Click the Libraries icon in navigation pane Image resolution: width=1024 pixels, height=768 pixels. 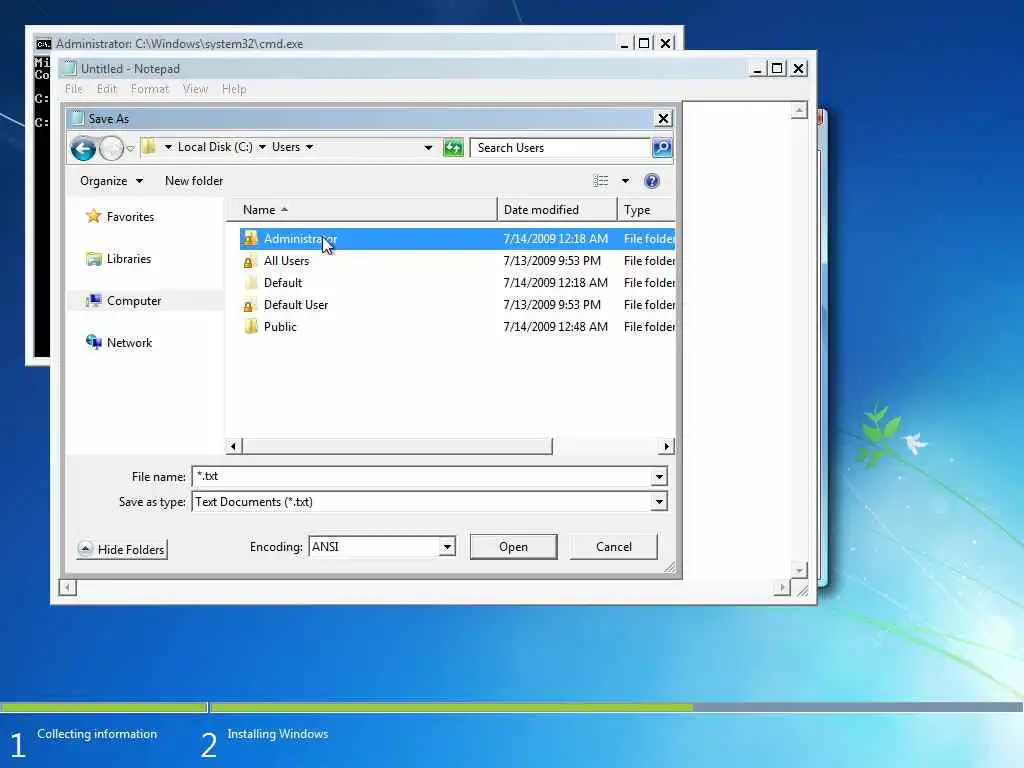point(93,259)
